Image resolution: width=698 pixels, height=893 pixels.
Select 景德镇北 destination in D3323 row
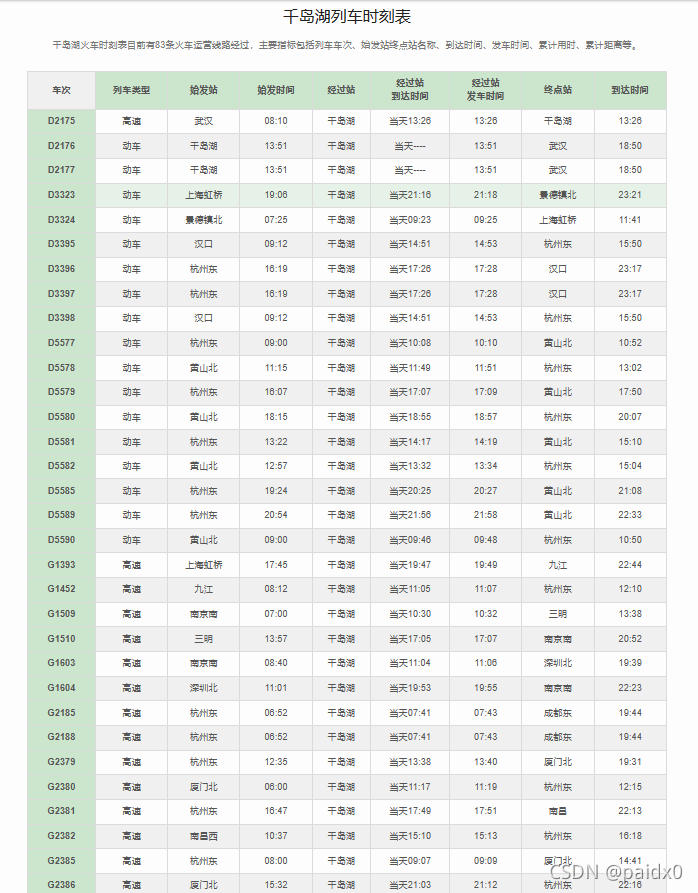point(558,195)
